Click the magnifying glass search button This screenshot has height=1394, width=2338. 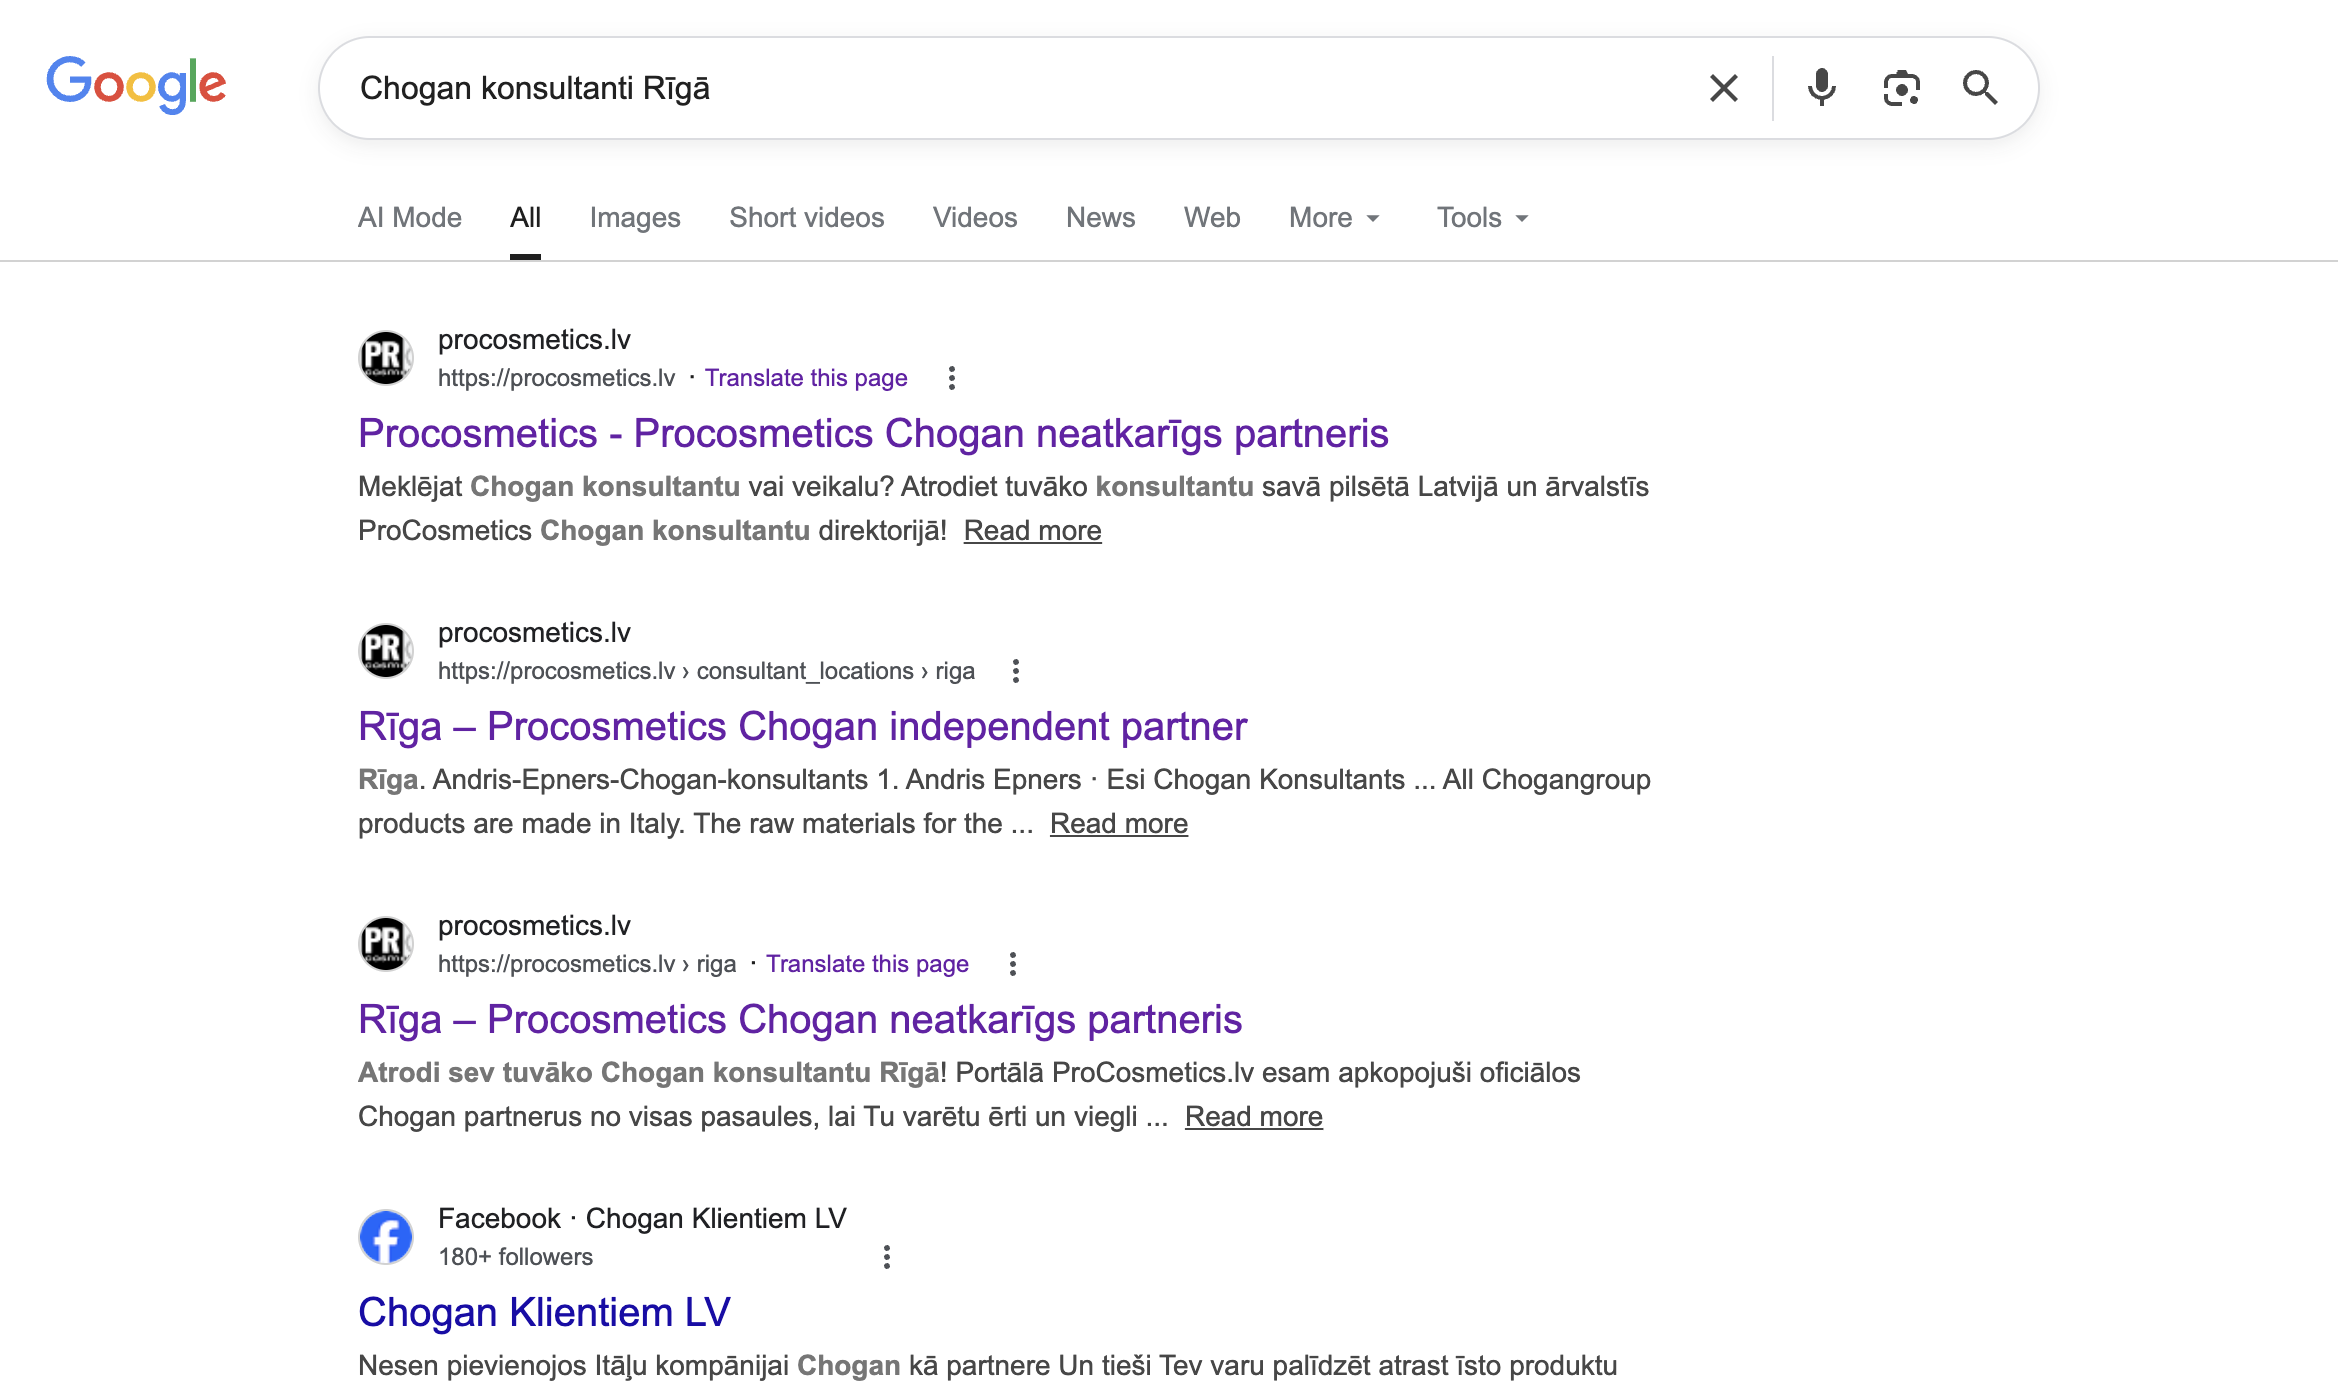coord(1980,88)
